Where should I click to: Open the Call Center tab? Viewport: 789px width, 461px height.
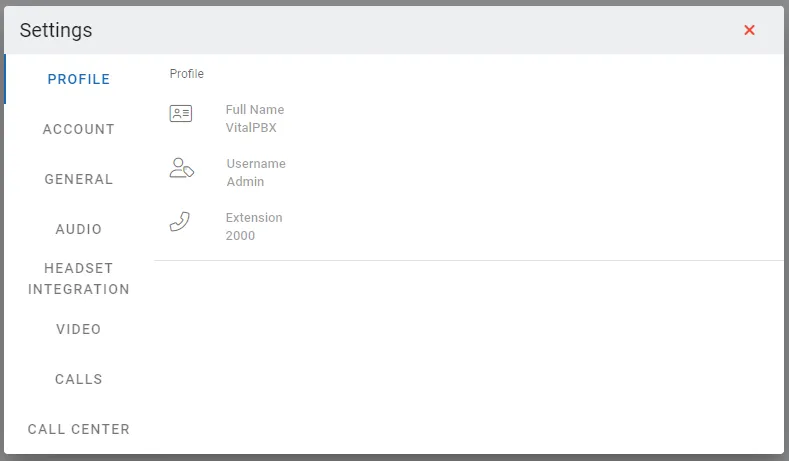pyautogui.click(x=78, y=429)
